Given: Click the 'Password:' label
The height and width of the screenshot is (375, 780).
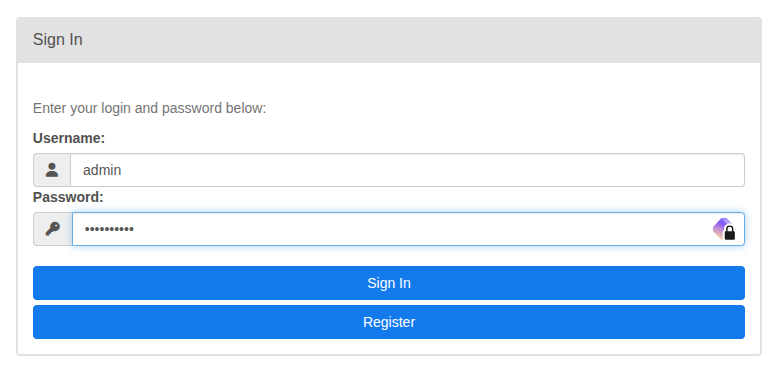Looking at the screenshot, I should point(68,197).
